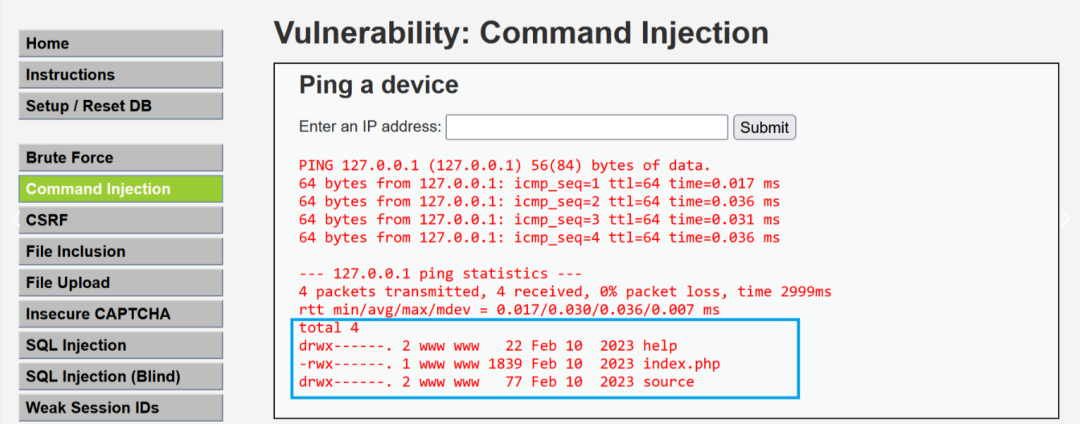1080x424 pixels.
Task: Click the 'source' directory entry in output
Action: point(668,382)
